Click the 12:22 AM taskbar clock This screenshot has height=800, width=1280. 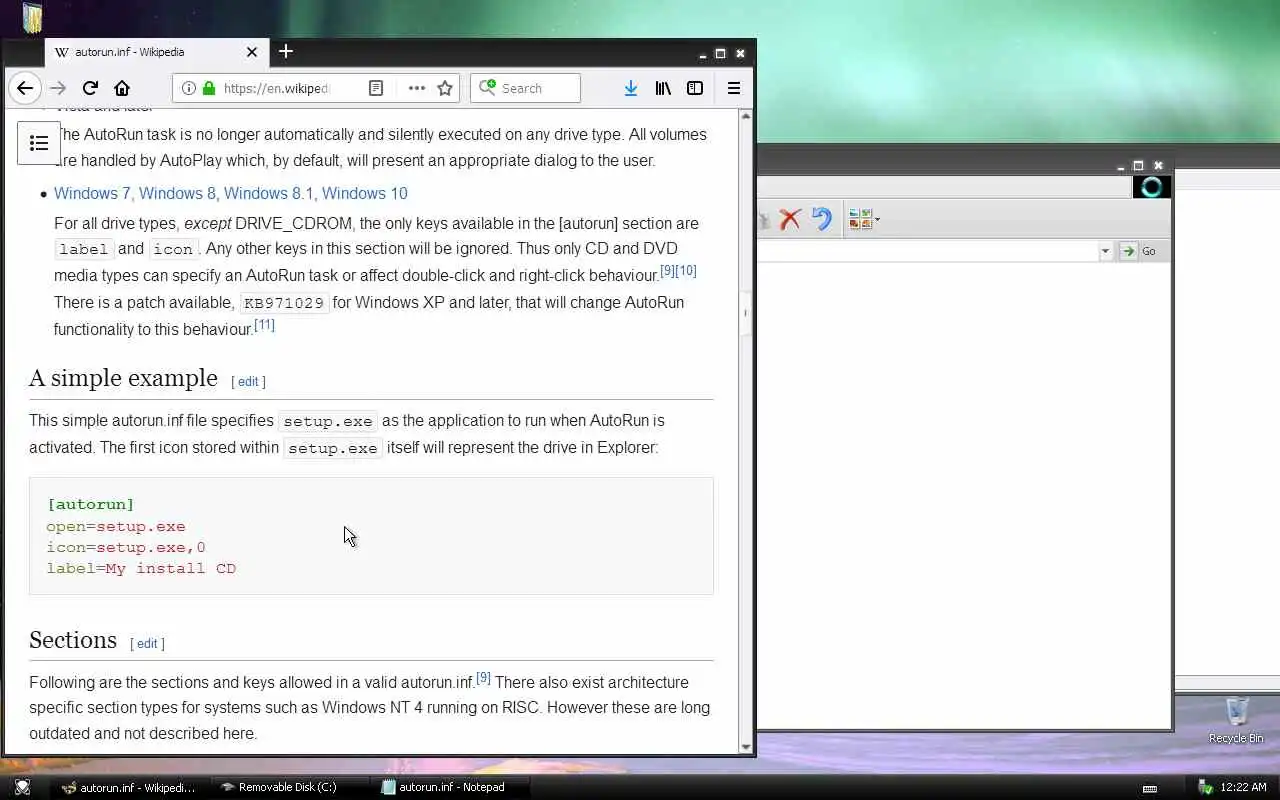tap(1243, 787)
